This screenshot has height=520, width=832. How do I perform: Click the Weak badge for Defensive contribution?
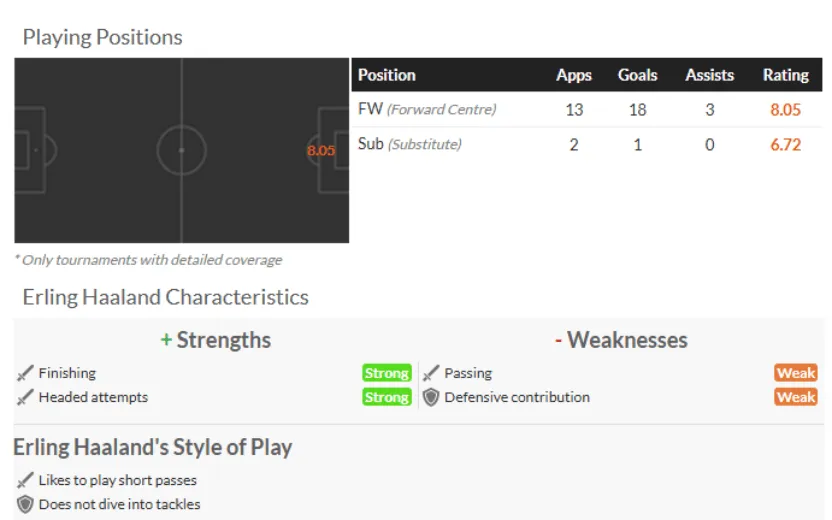tap(795, 397)
